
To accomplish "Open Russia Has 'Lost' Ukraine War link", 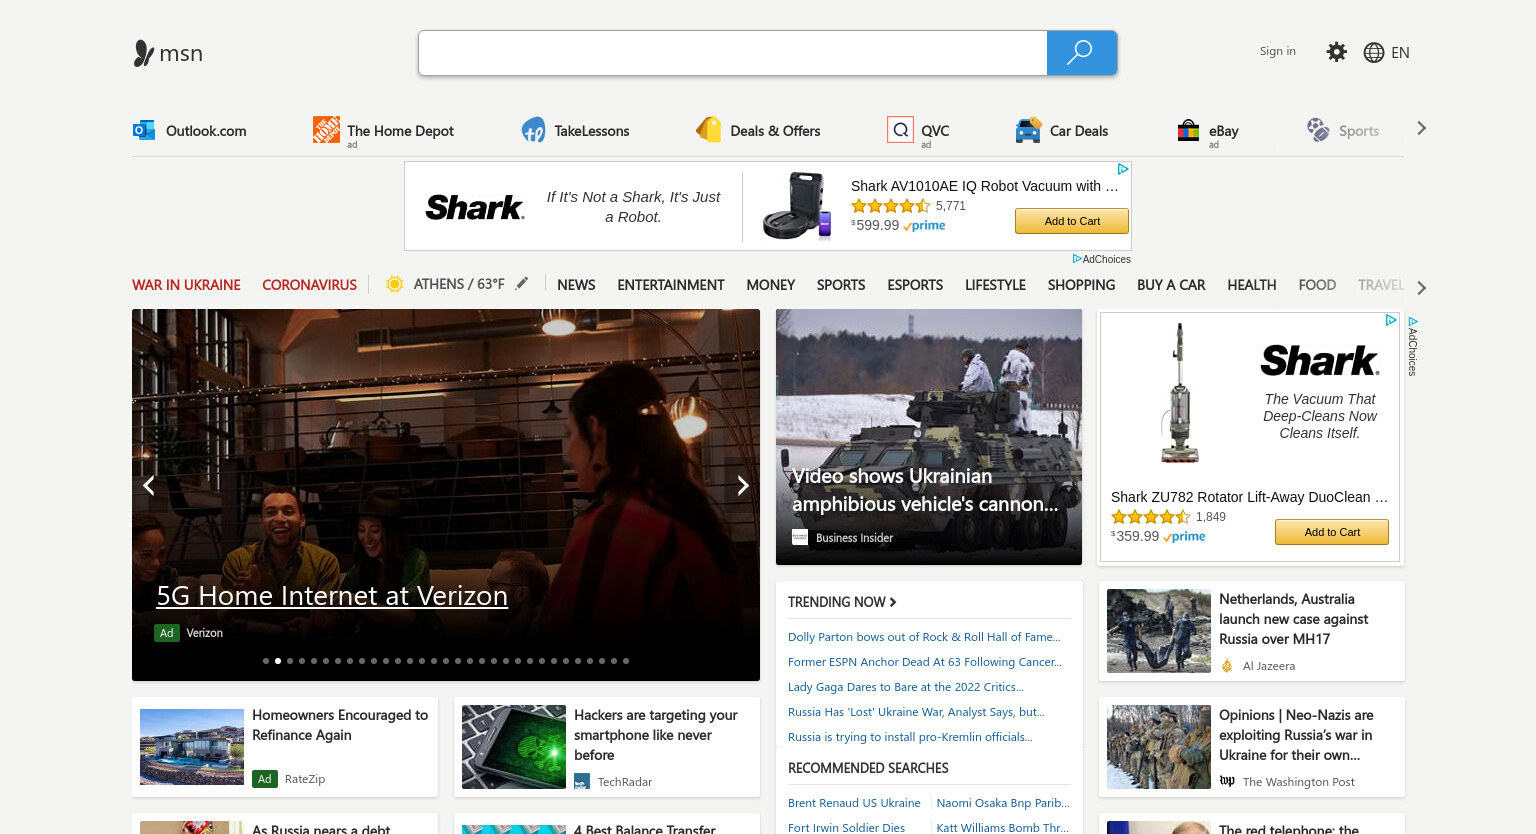I will pos(916,712).
